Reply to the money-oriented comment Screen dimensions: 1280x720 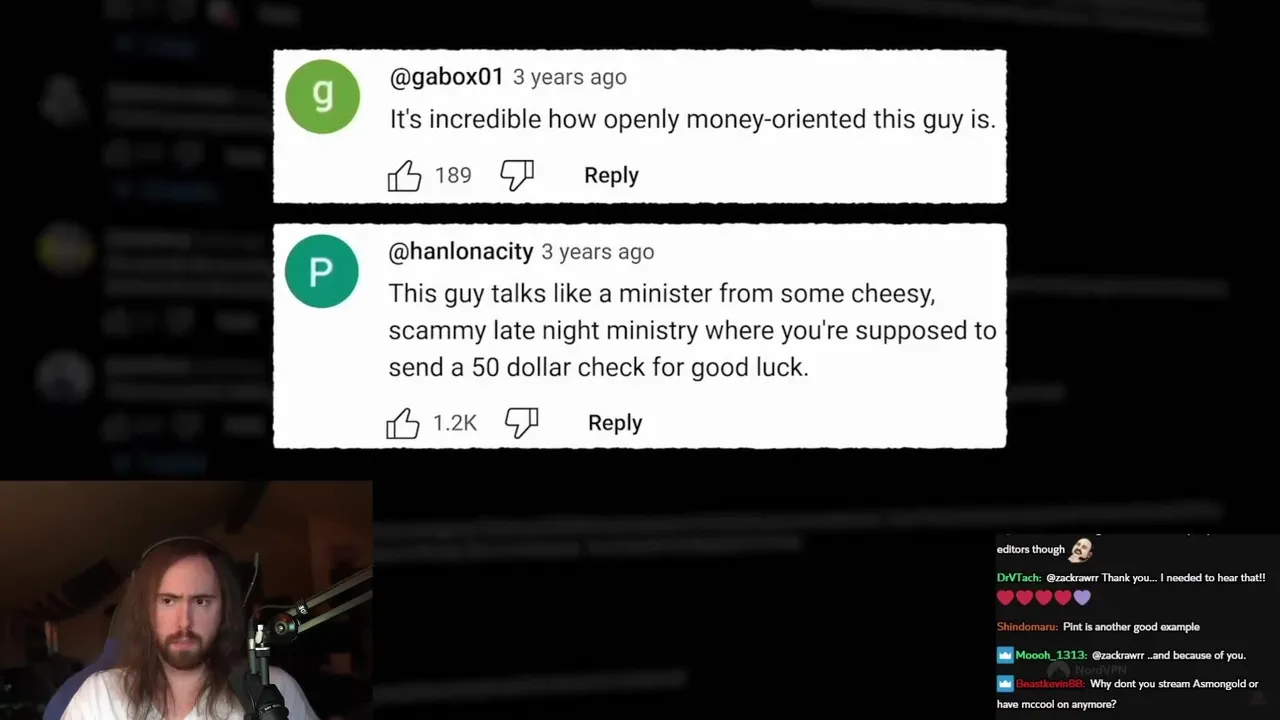pos(611,175)
